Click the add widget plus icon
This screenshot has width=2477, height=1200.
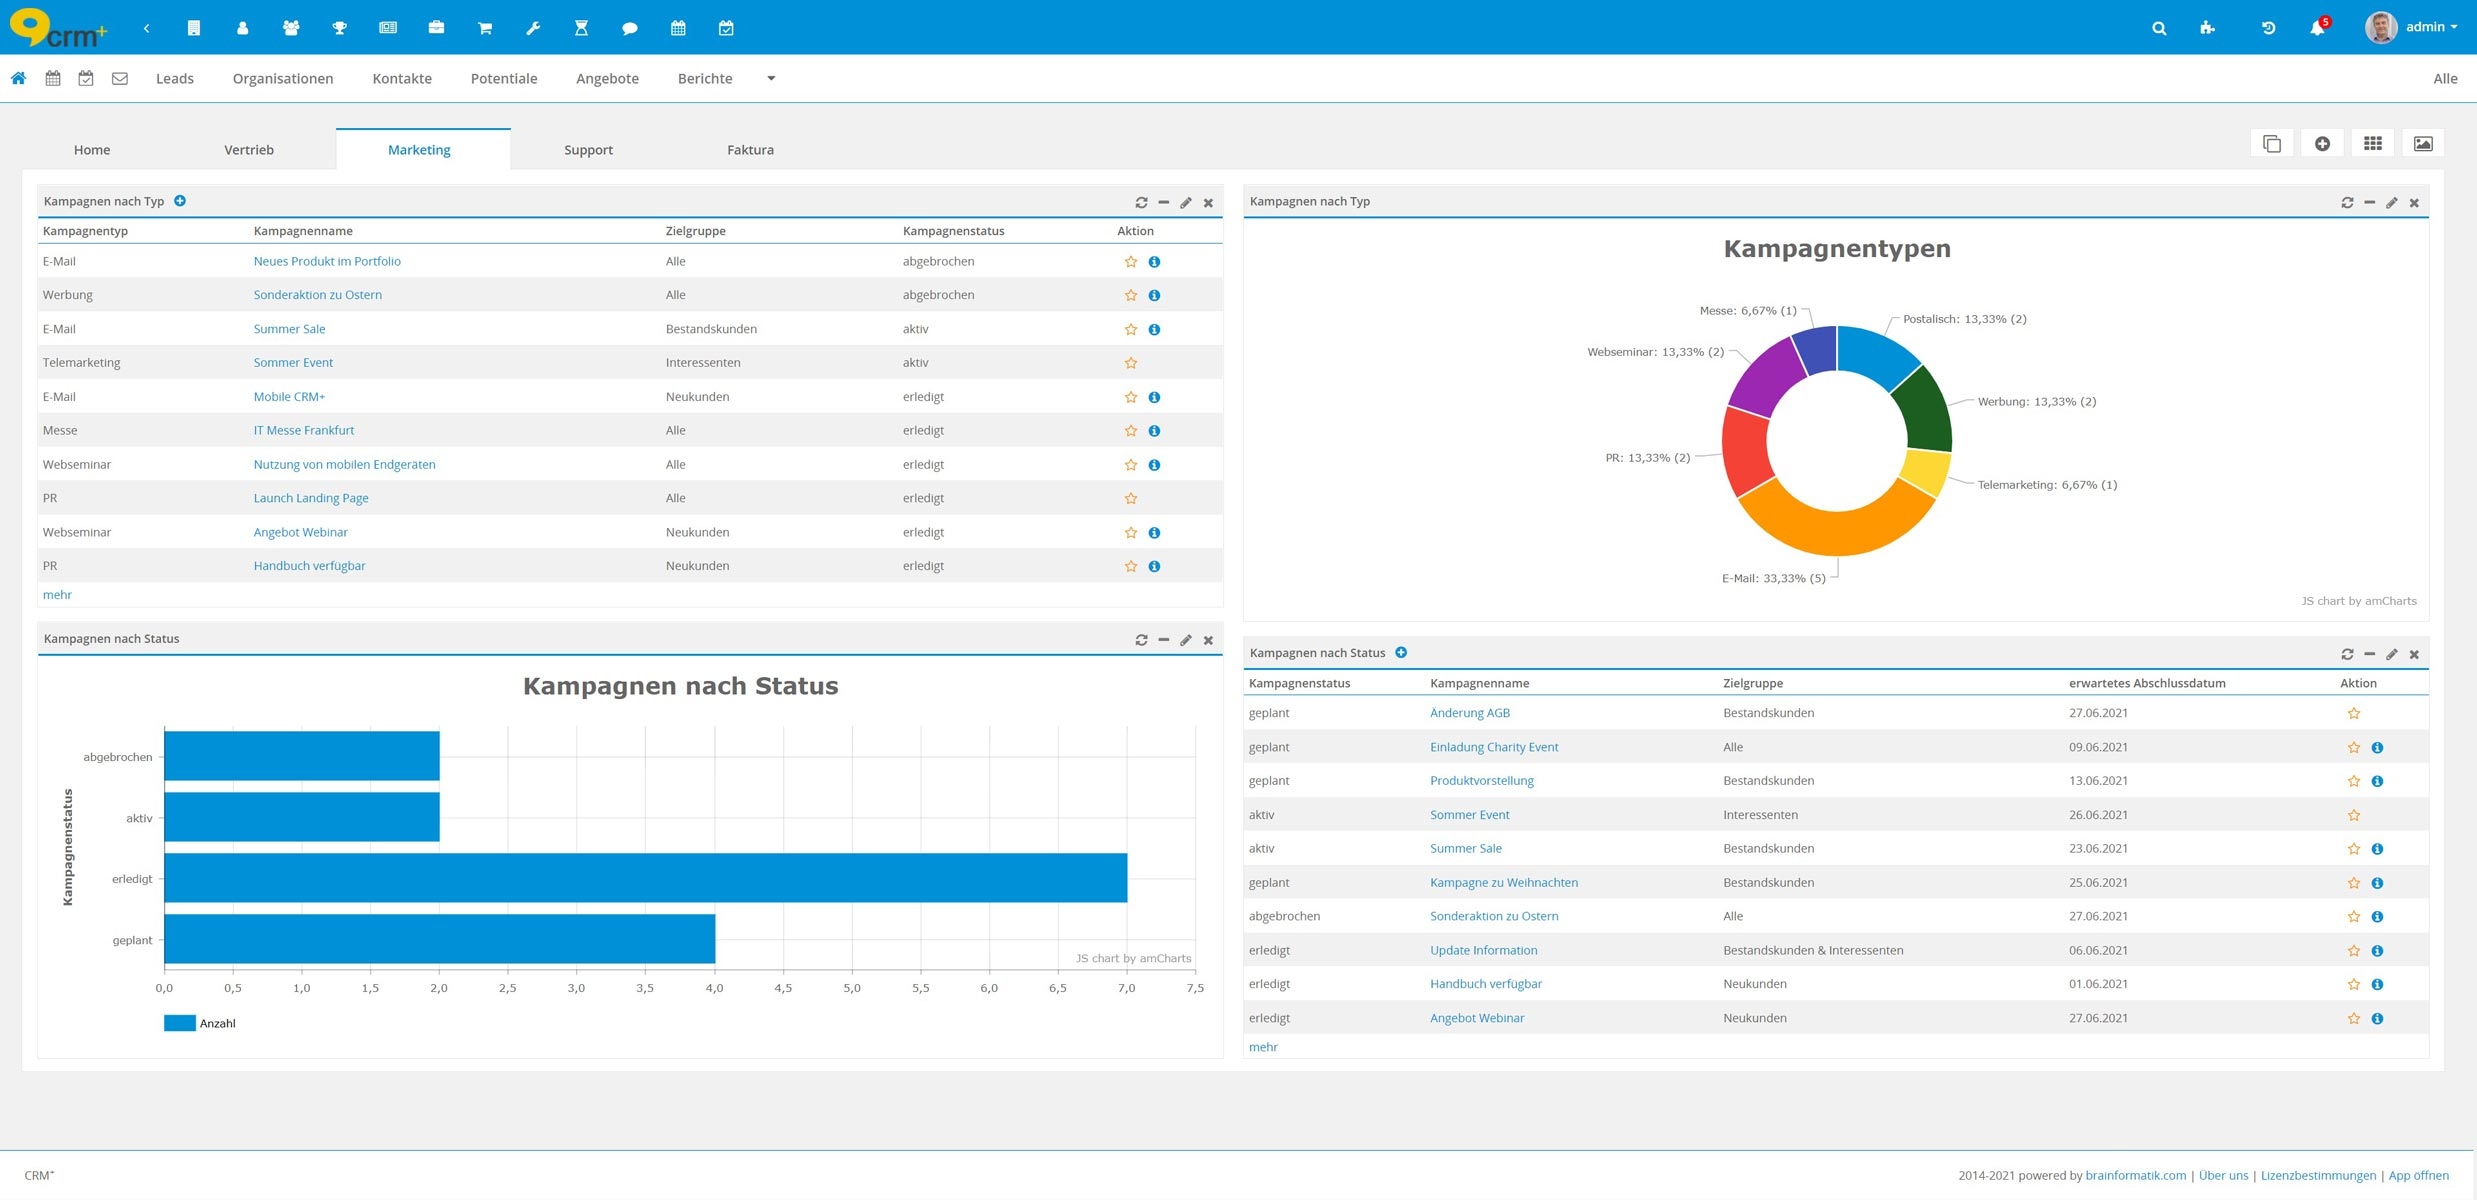point(2322,144)
